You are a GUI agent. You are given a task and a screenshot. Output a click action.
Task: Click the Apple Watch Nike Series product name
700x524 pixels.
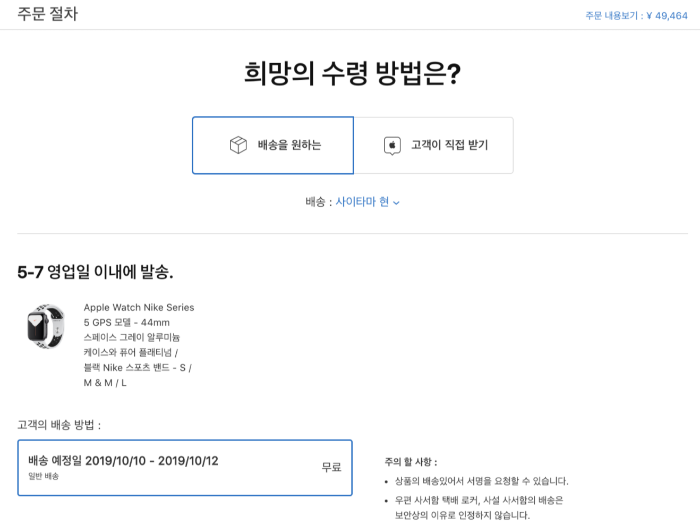click(139, 307)
